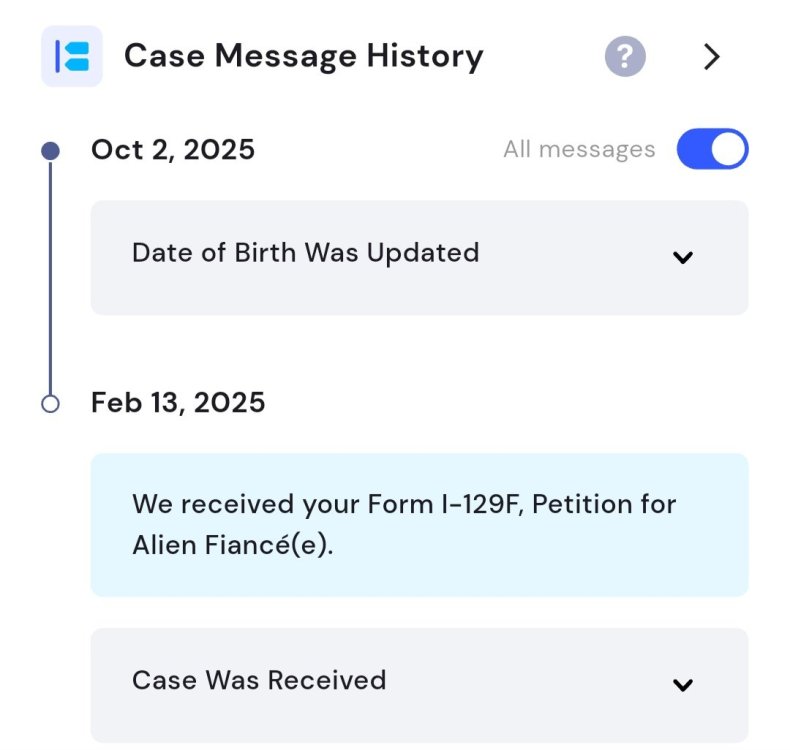
Task: Click the "Date of Birth Was Updated" title text
Action: point(305,253)
